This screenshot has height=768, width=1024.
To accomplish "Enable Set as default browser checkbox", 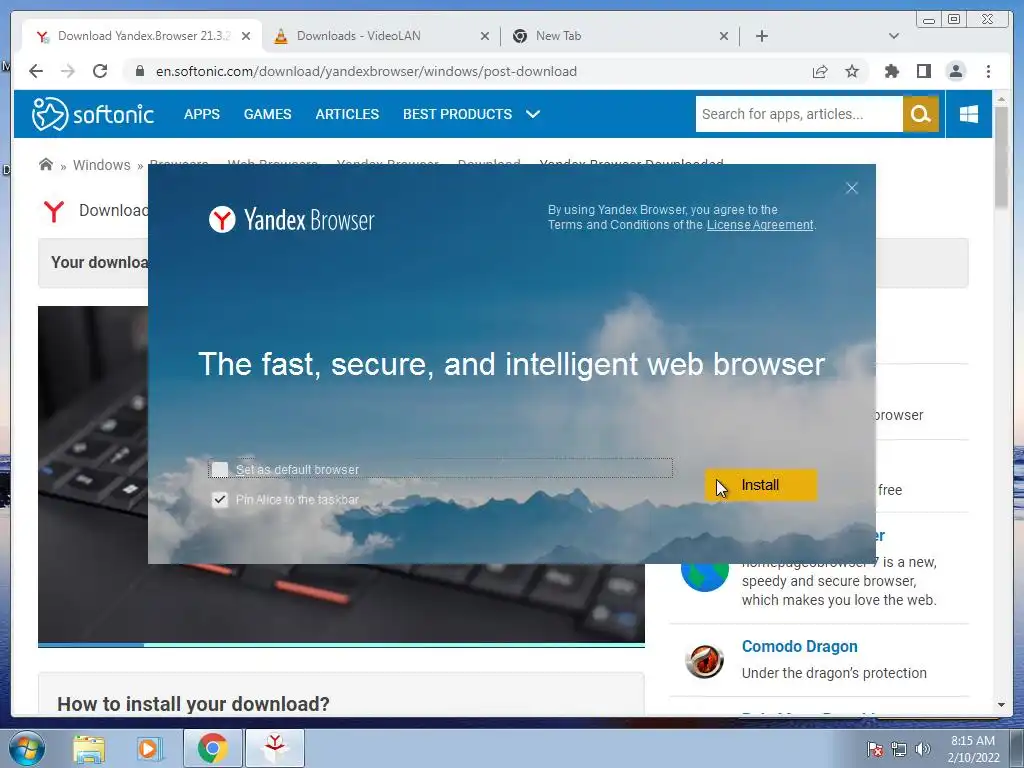I will (220, 470).
